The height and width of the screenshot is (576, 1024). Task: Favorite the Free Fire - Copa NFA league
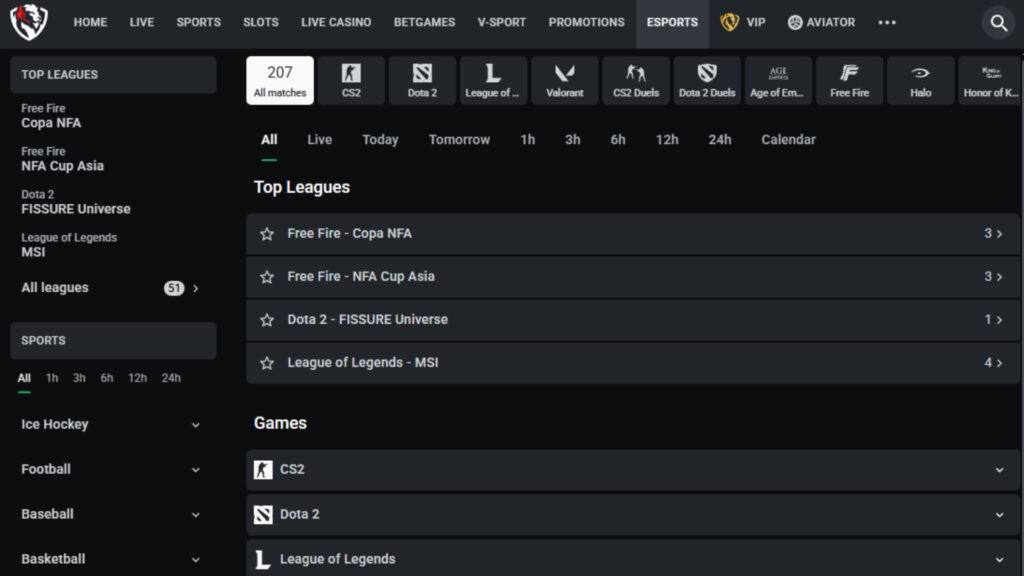(266, 233)
